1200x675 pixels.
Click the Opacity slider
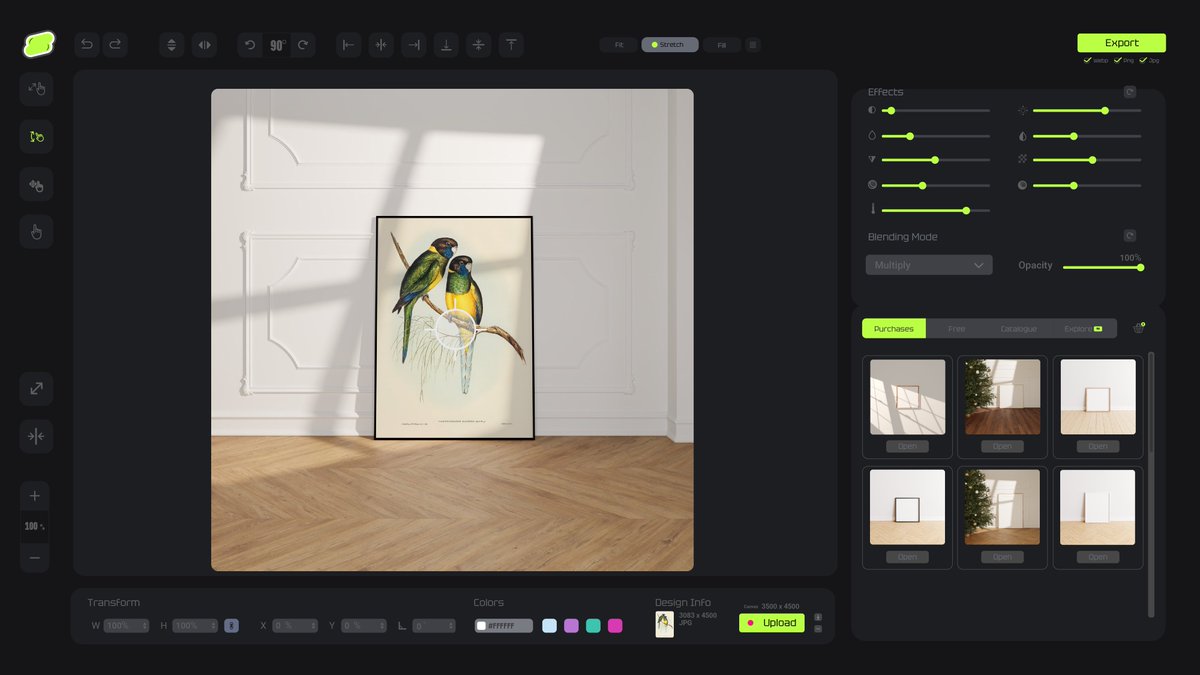(x=1103, y=267)
